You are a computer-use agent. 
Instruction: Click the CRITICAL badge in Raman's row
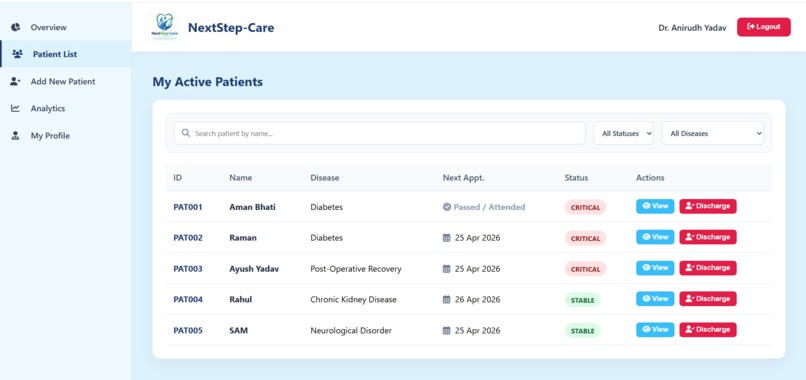[x=585, y=238]
